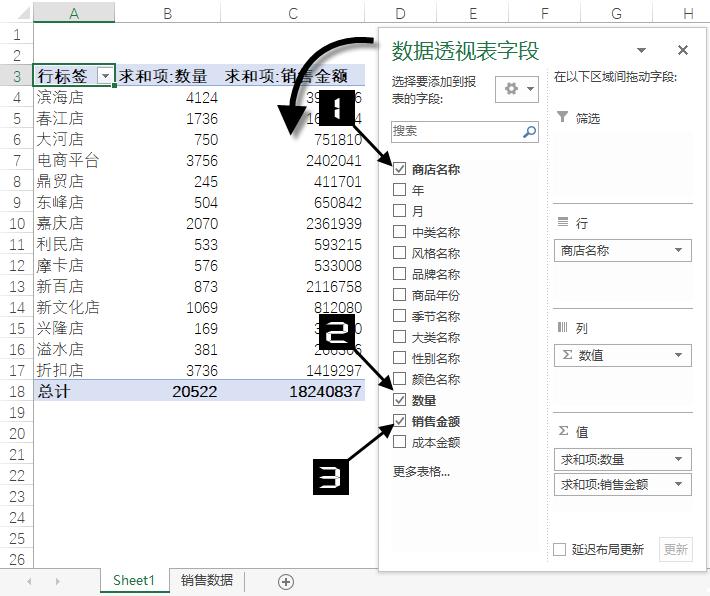Viewport: 710px width, 596px height.
Task: Open the gear tools menu in field pane
Action: click(517, 89)
